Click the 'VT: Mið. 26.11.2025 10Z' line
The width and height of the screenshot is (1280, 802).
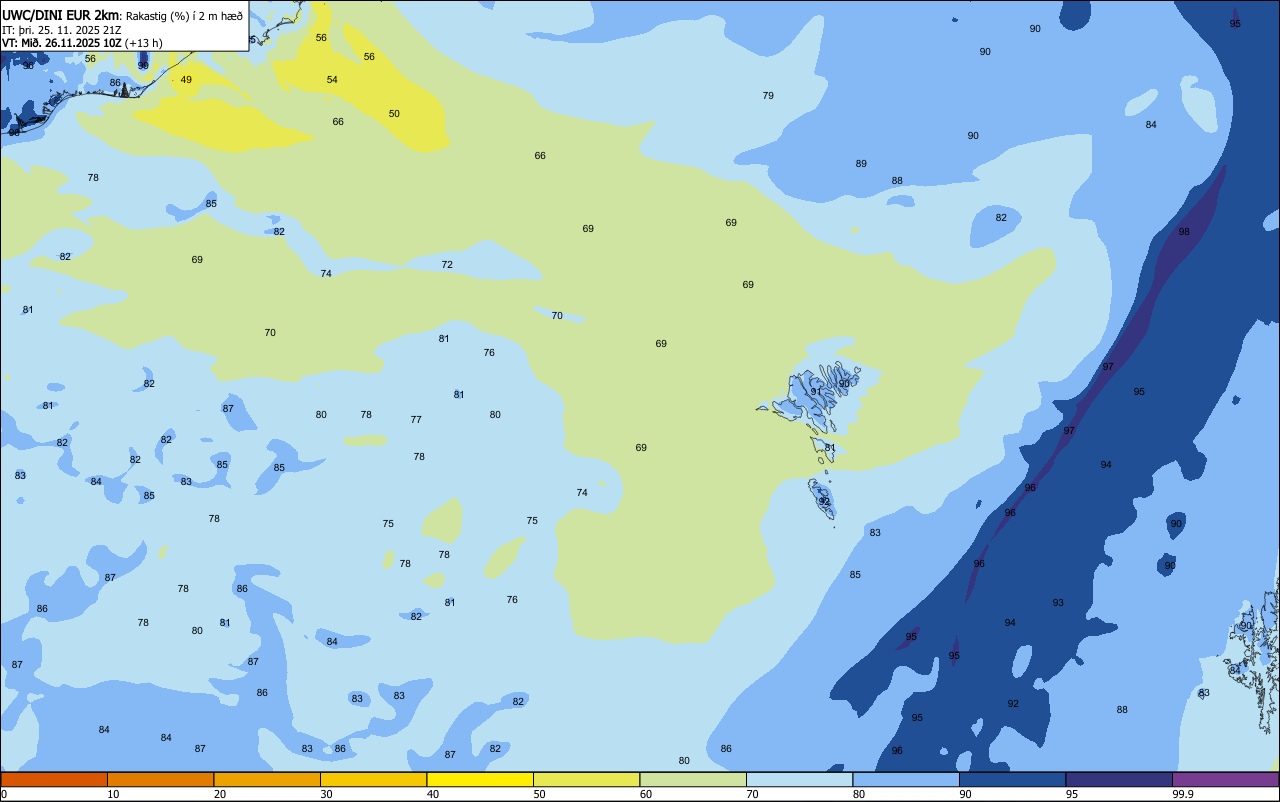(62, 42)
